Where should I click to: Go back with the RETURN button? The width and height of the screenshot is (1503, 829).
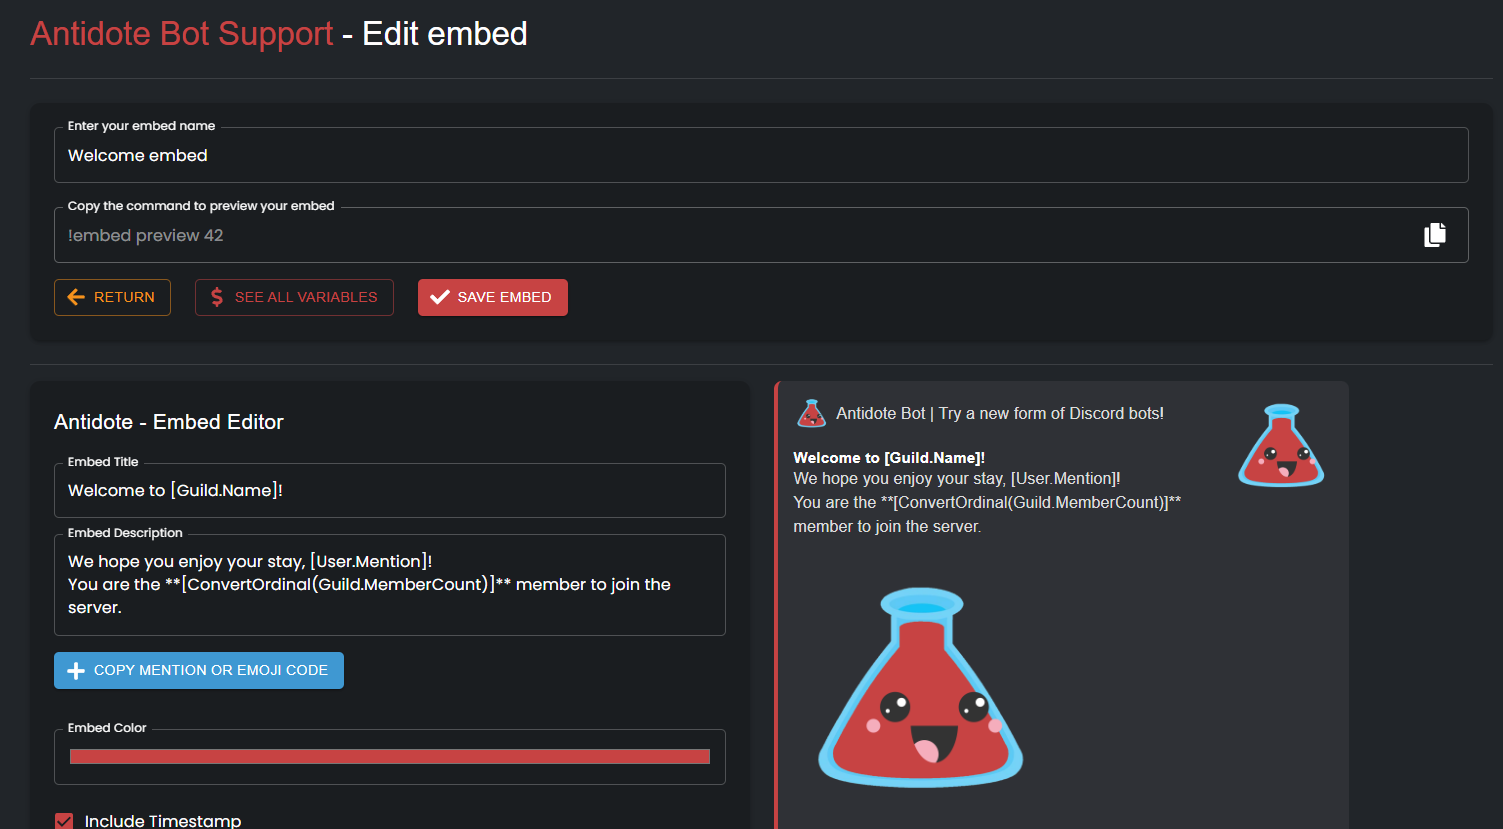112,297
